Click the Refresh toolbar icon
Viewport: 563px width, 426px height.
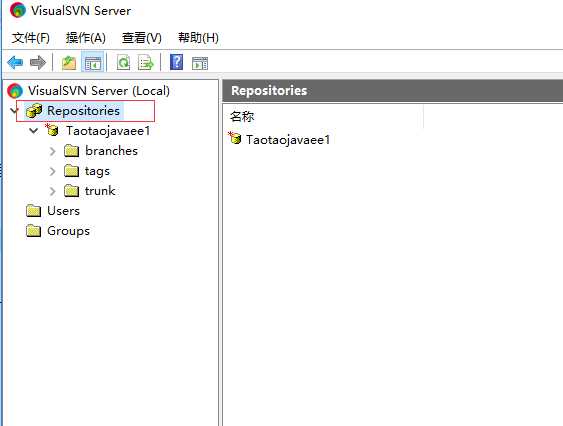124,63
